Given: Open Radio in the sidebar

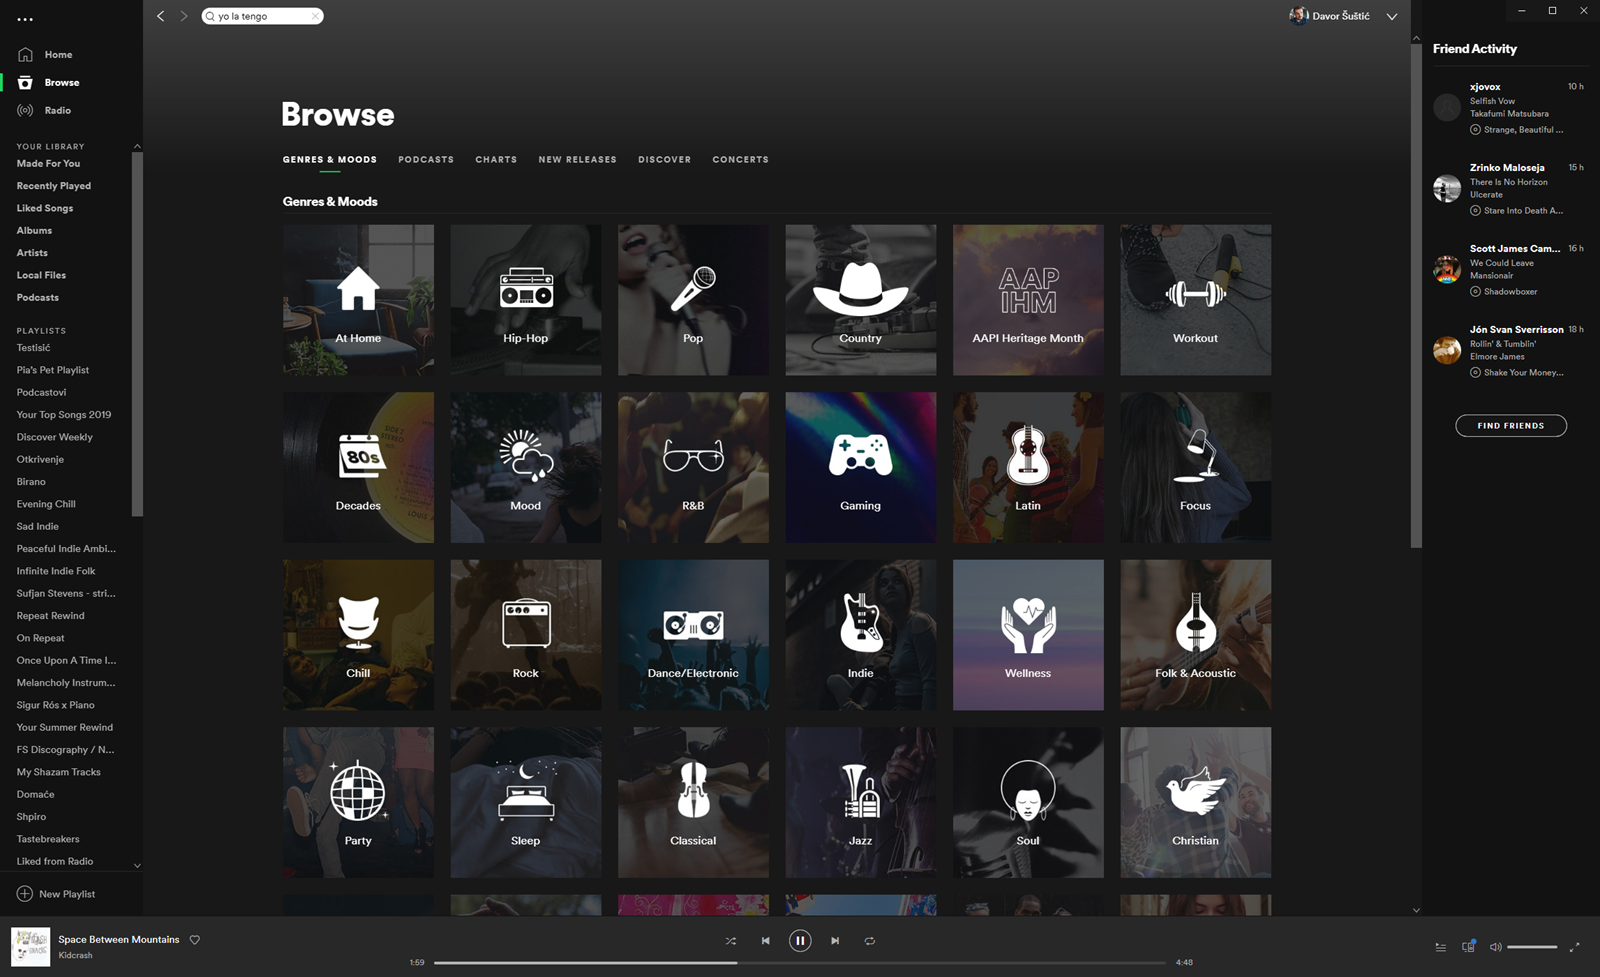Looking at the screenshot, I should click(x=57, y=110).
